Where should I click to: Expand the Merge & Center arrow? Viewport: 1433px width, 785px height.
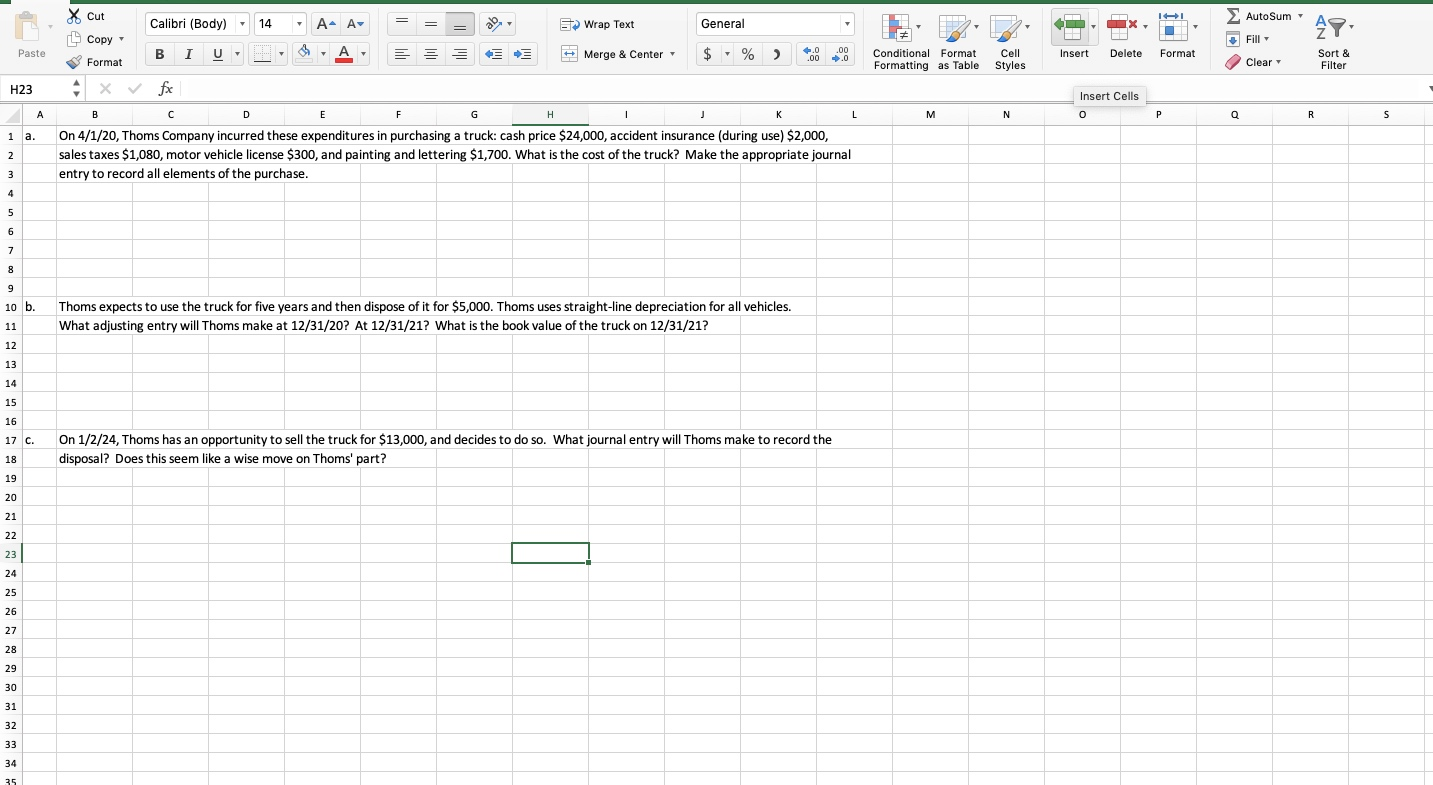[x=672, y=54]
